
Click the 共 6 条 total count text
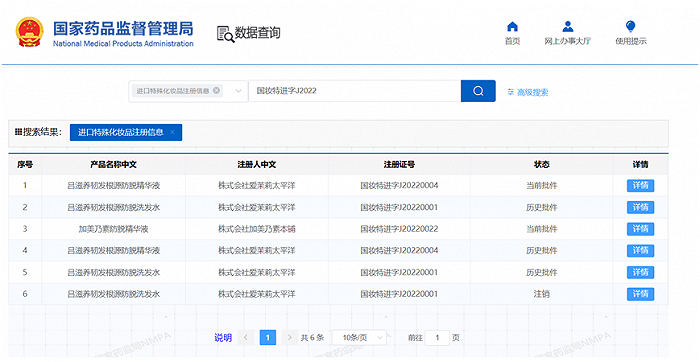[312, 338]
